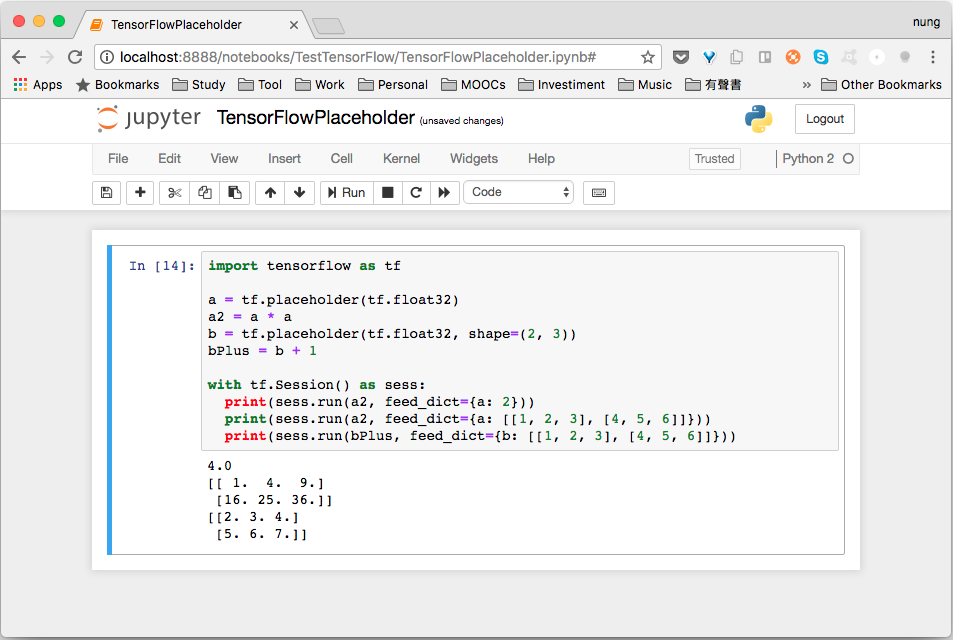Open the Work bookmarks folder

click(x=320, y=84)
